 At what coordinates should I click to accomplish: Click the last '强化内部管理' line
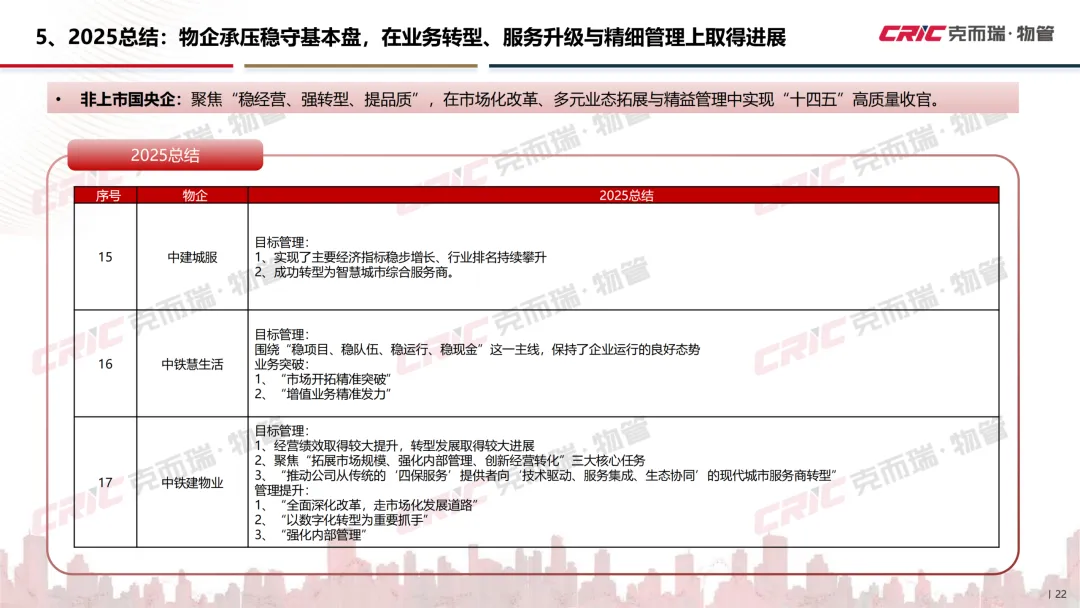click(x=311, y=535)
